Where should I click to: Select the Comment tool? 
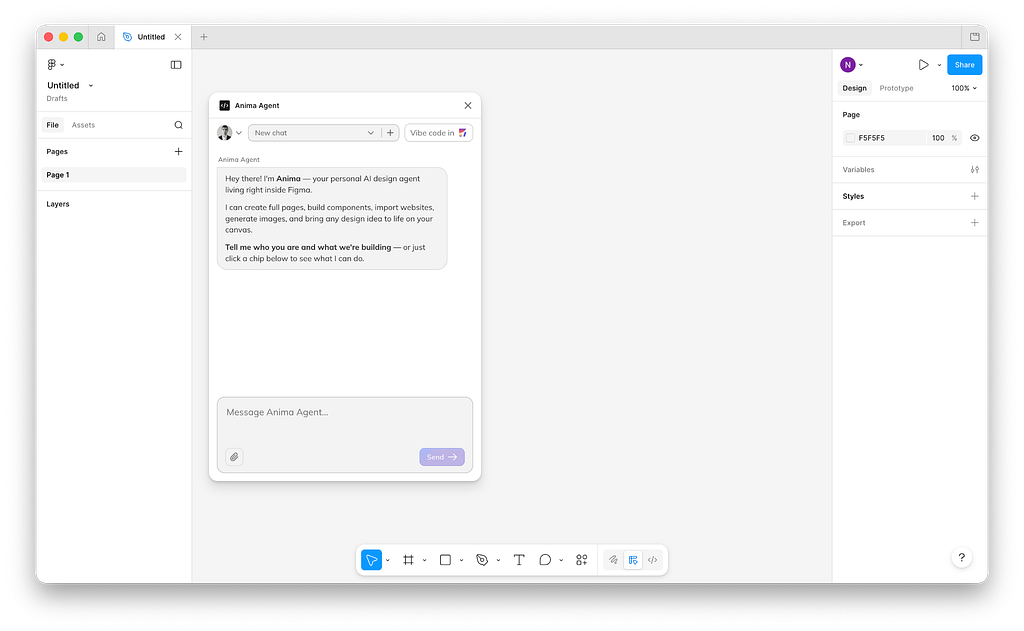click(545, 560)
